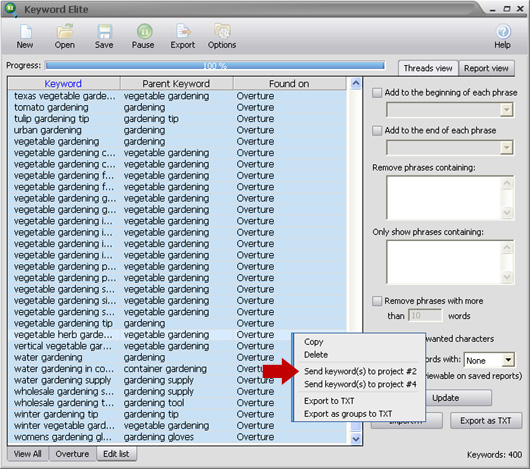Viewport: 530px width, 469px height.
Task: Select the womens gardening gl... row
Action: [x=177, y=437]
